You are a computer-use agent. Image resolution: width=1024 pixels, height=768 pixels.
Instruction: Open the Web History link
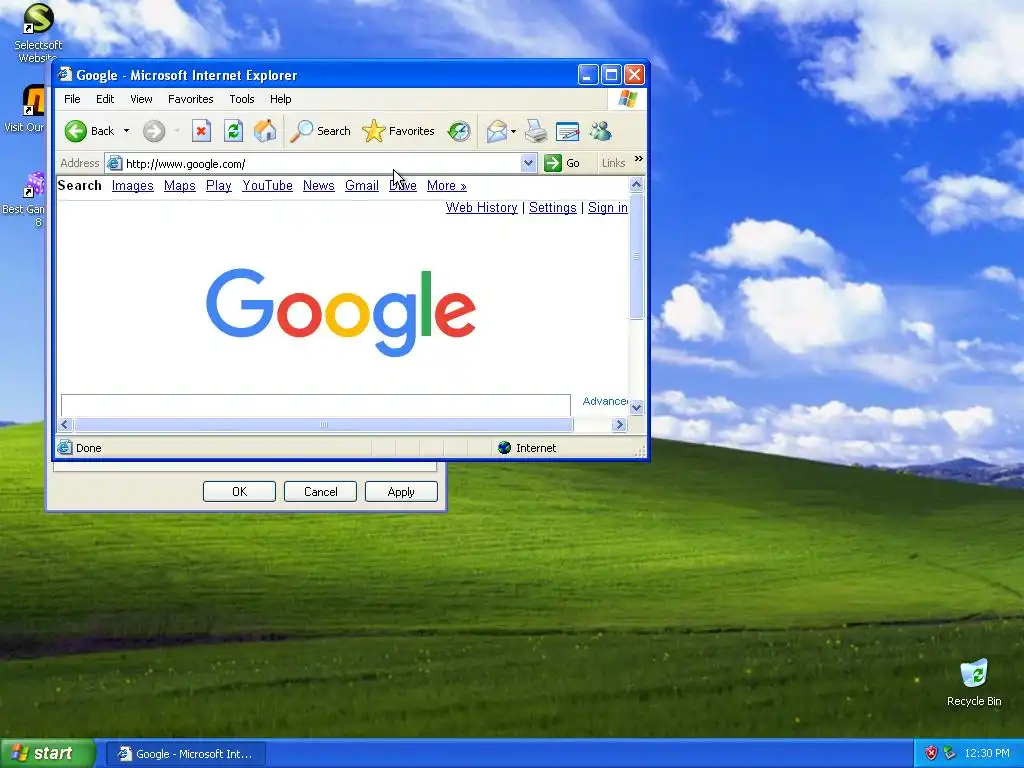481,208
